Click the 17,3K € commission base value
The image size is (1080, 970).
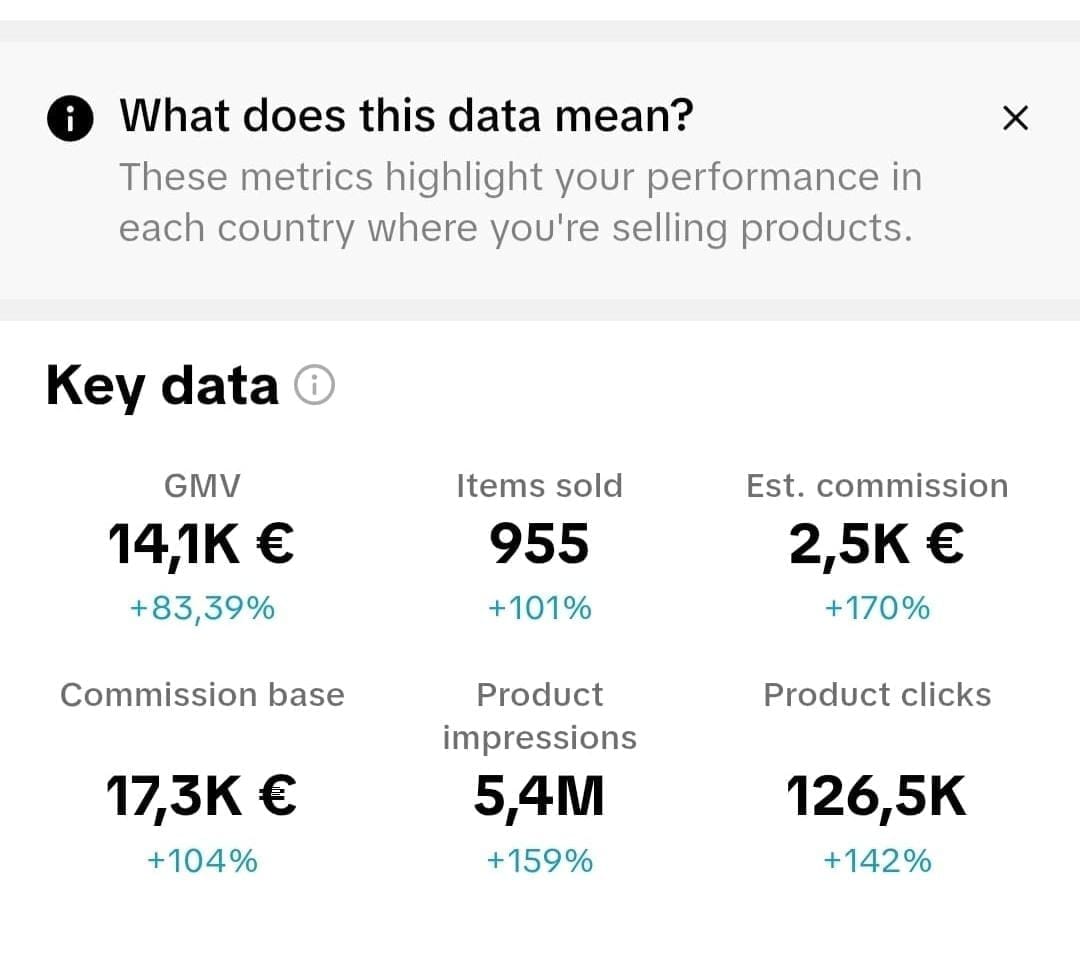point(201,797)
